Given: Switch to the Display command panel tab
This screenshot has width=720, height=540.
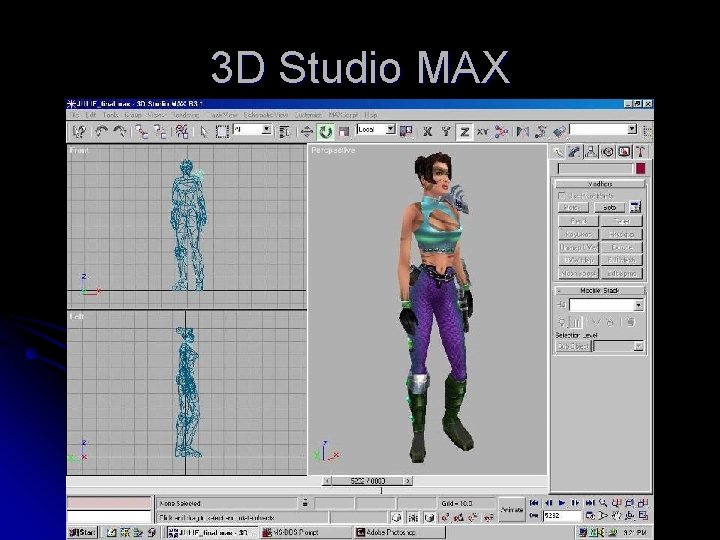Looking at the screenshot, I should pyautogui.click(x=624, y=152).
